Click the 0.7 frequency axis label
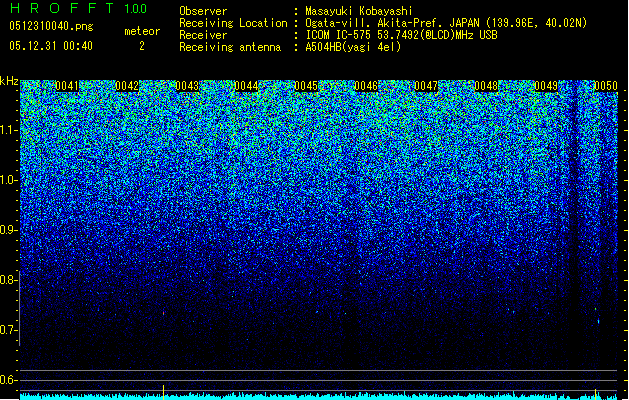The height and width of the screenshot is (400, 629). (x=9, y=330)
